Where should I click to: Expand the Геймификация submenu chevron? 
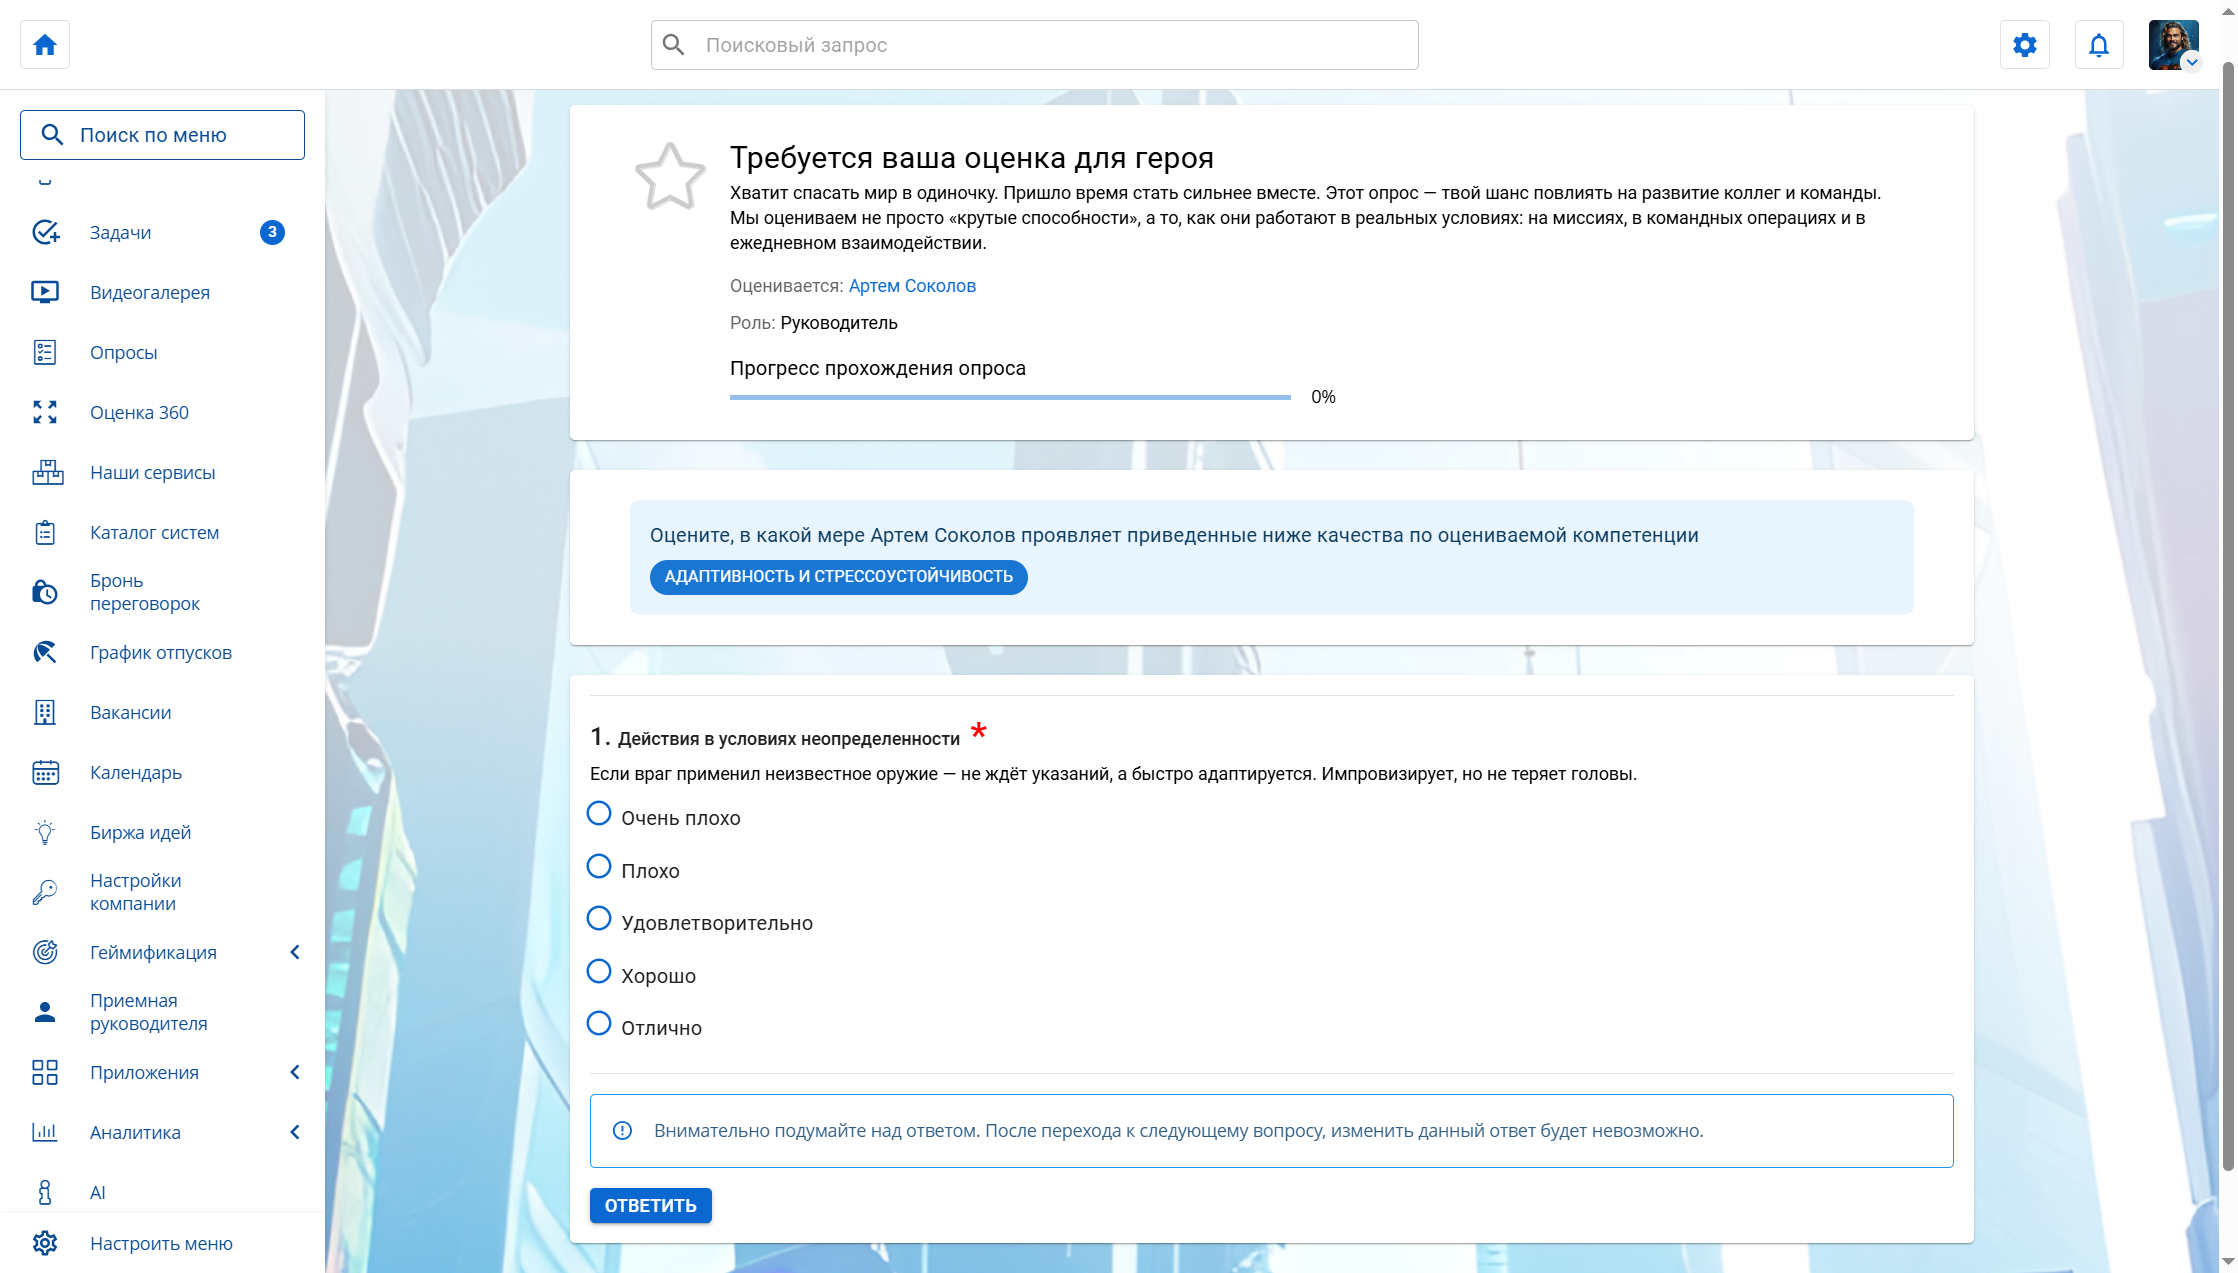click(x=295, y=952)
